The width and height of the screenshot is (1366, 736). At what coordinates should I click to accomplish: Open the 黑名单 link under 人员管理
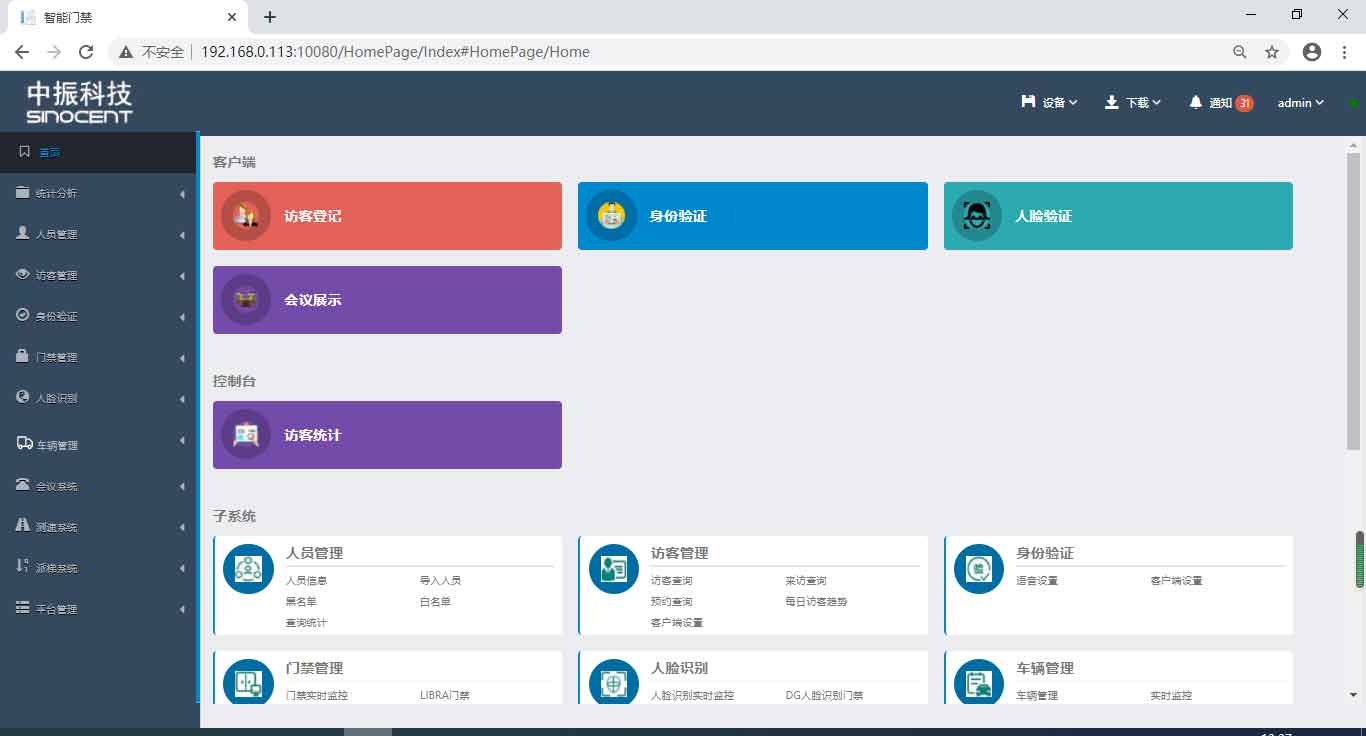click(301, 602)
